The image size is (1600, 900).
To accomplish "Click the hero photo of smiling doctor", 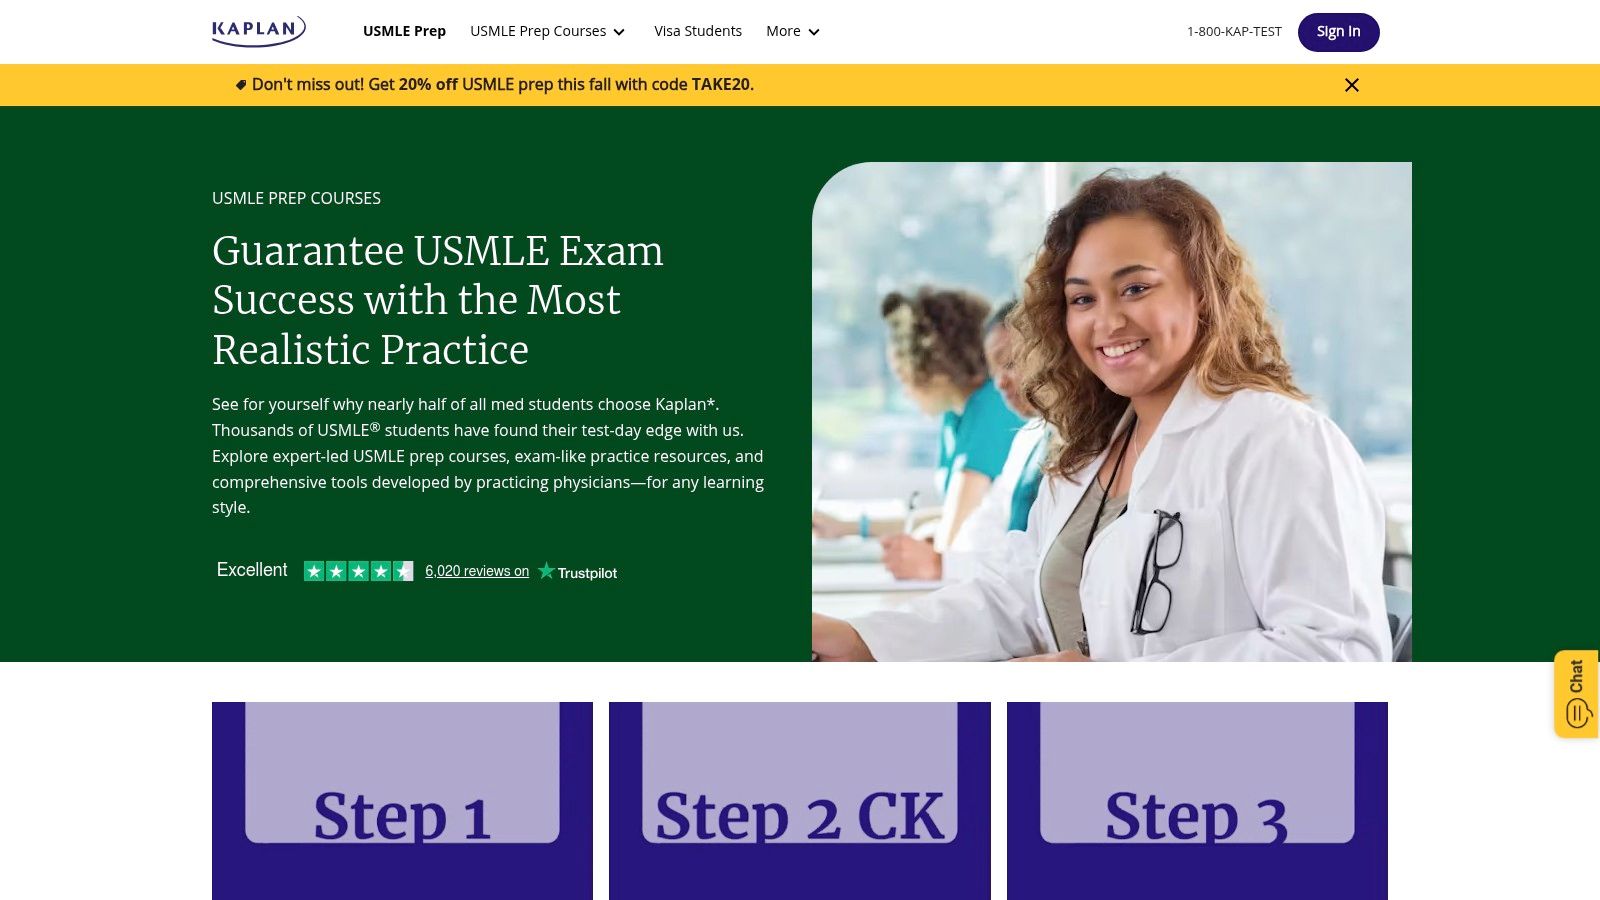I will point(1112,412).
